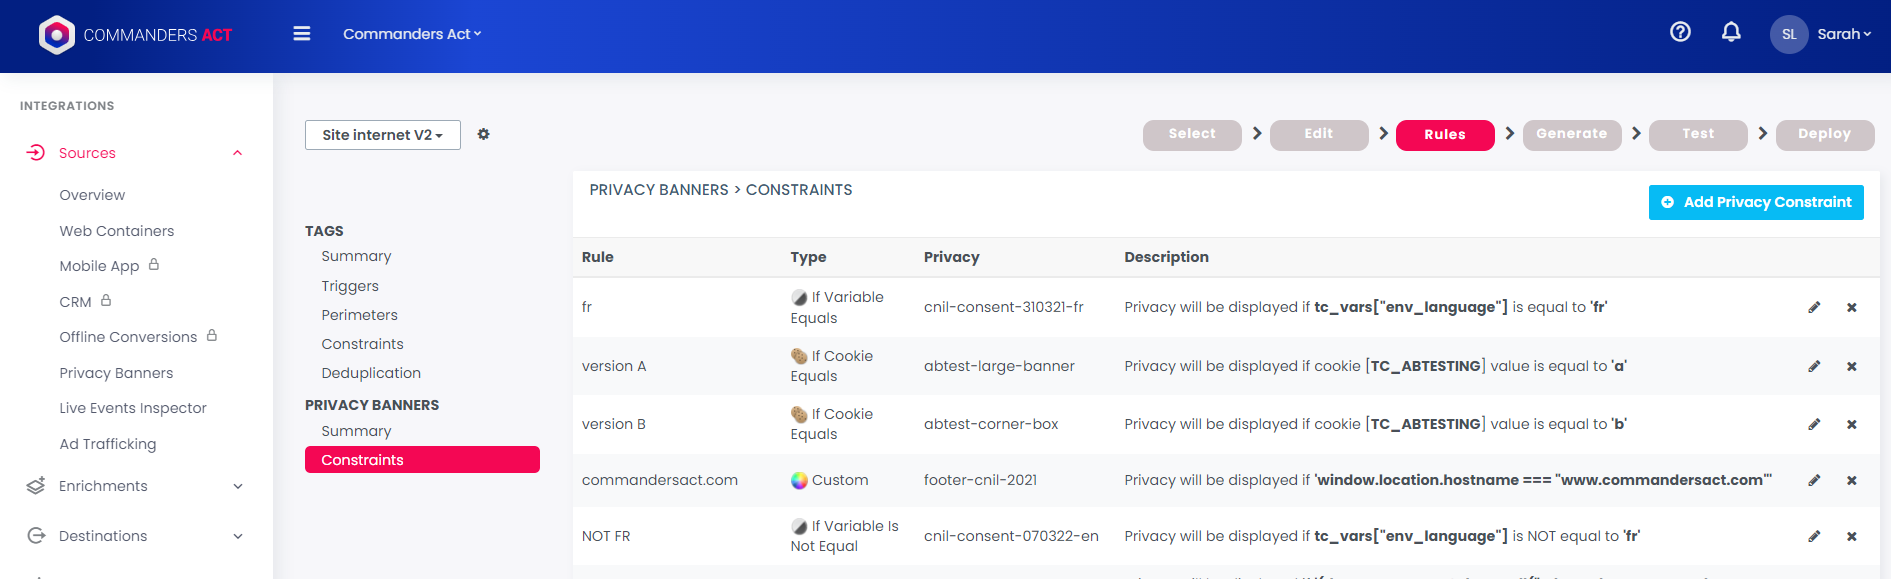The height and width of the screenshot is (579, 1891).
Task: Click the Commanders Act logo
Action: (x=135, y=35)
